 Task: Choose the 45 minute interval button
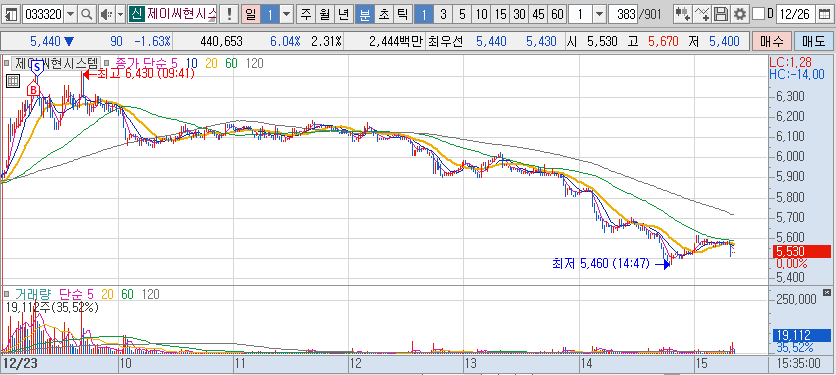click(538, 14)
